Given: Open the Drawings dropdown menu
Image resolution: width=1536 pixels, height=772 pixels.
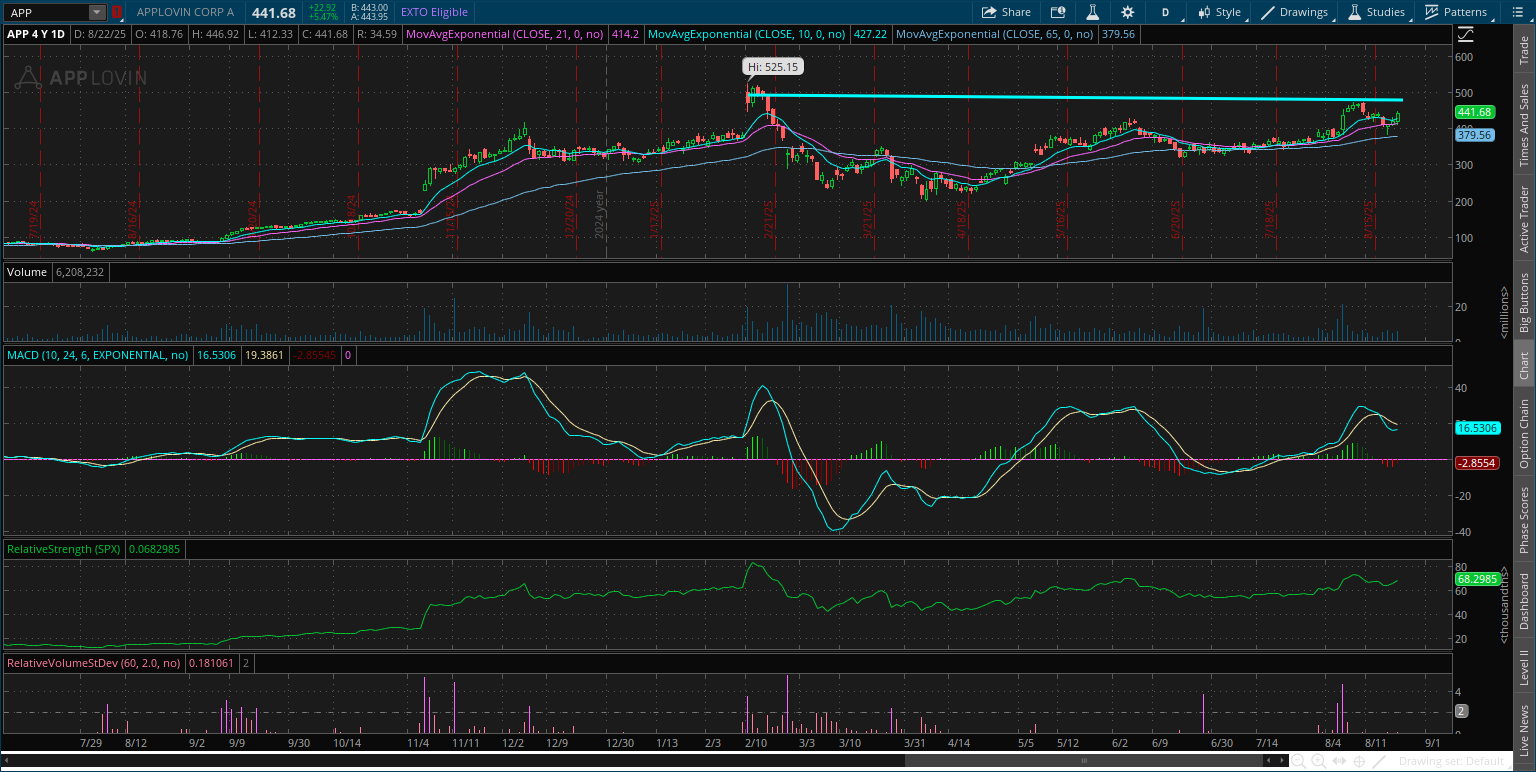Looking at the screenshot, I should (x=1296, y=12).
